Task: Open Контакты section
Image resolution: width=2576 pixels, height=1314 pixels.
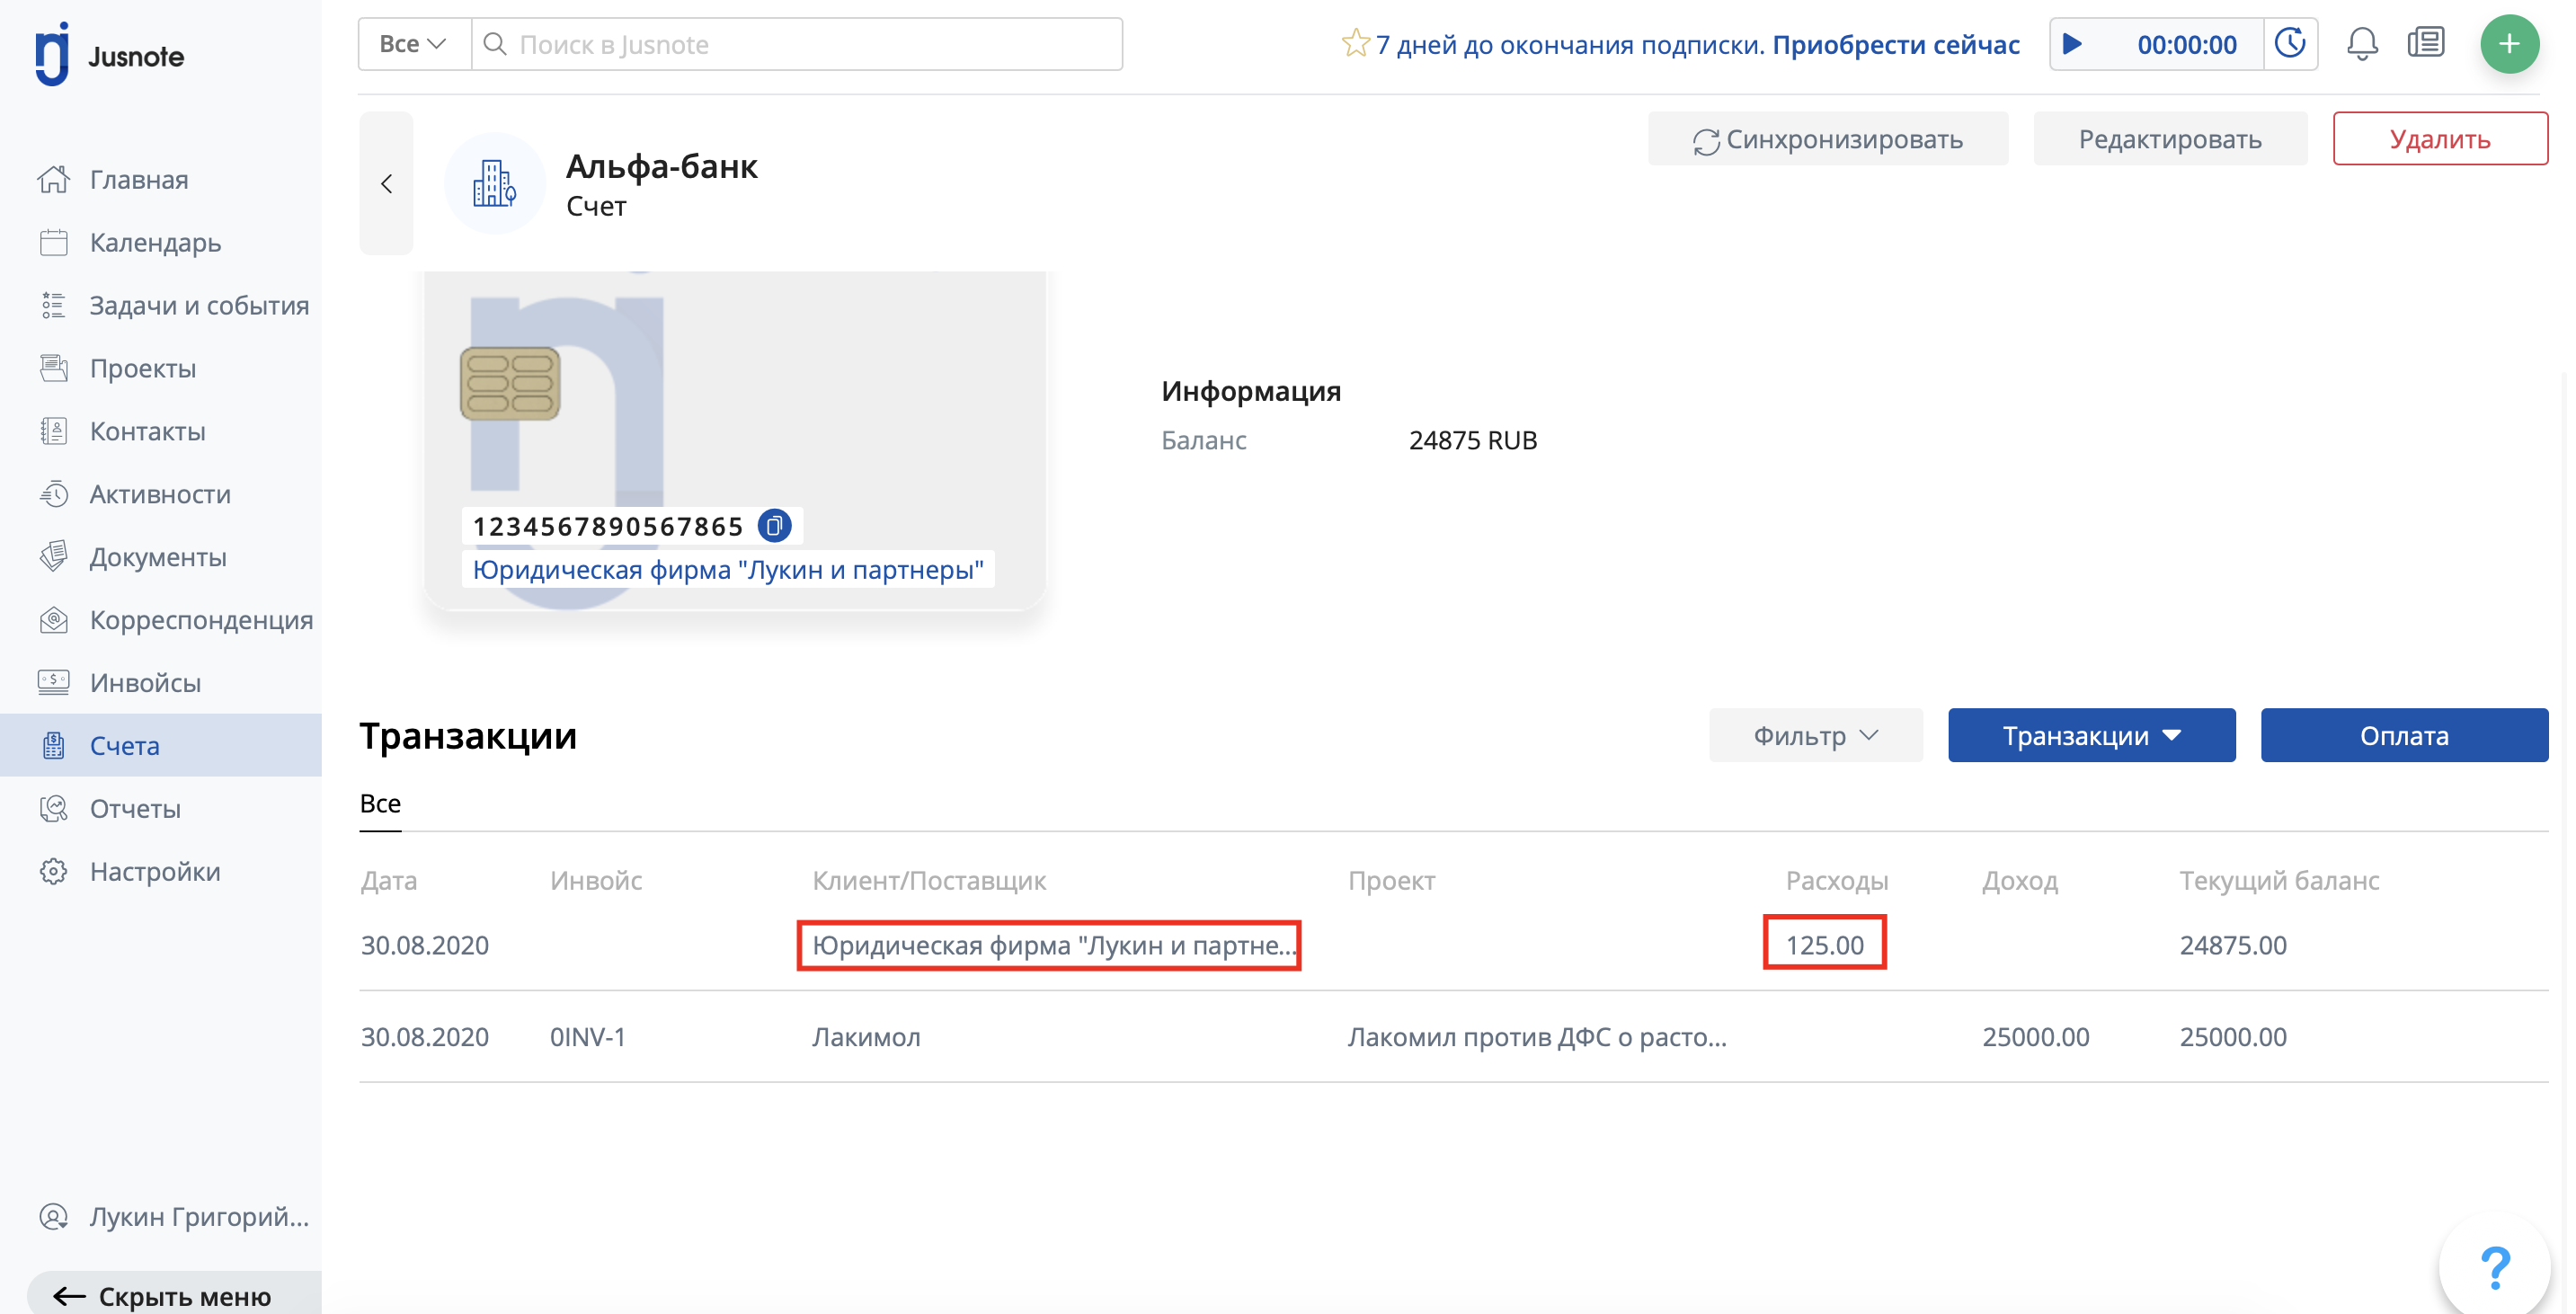Action: [147, 431]
